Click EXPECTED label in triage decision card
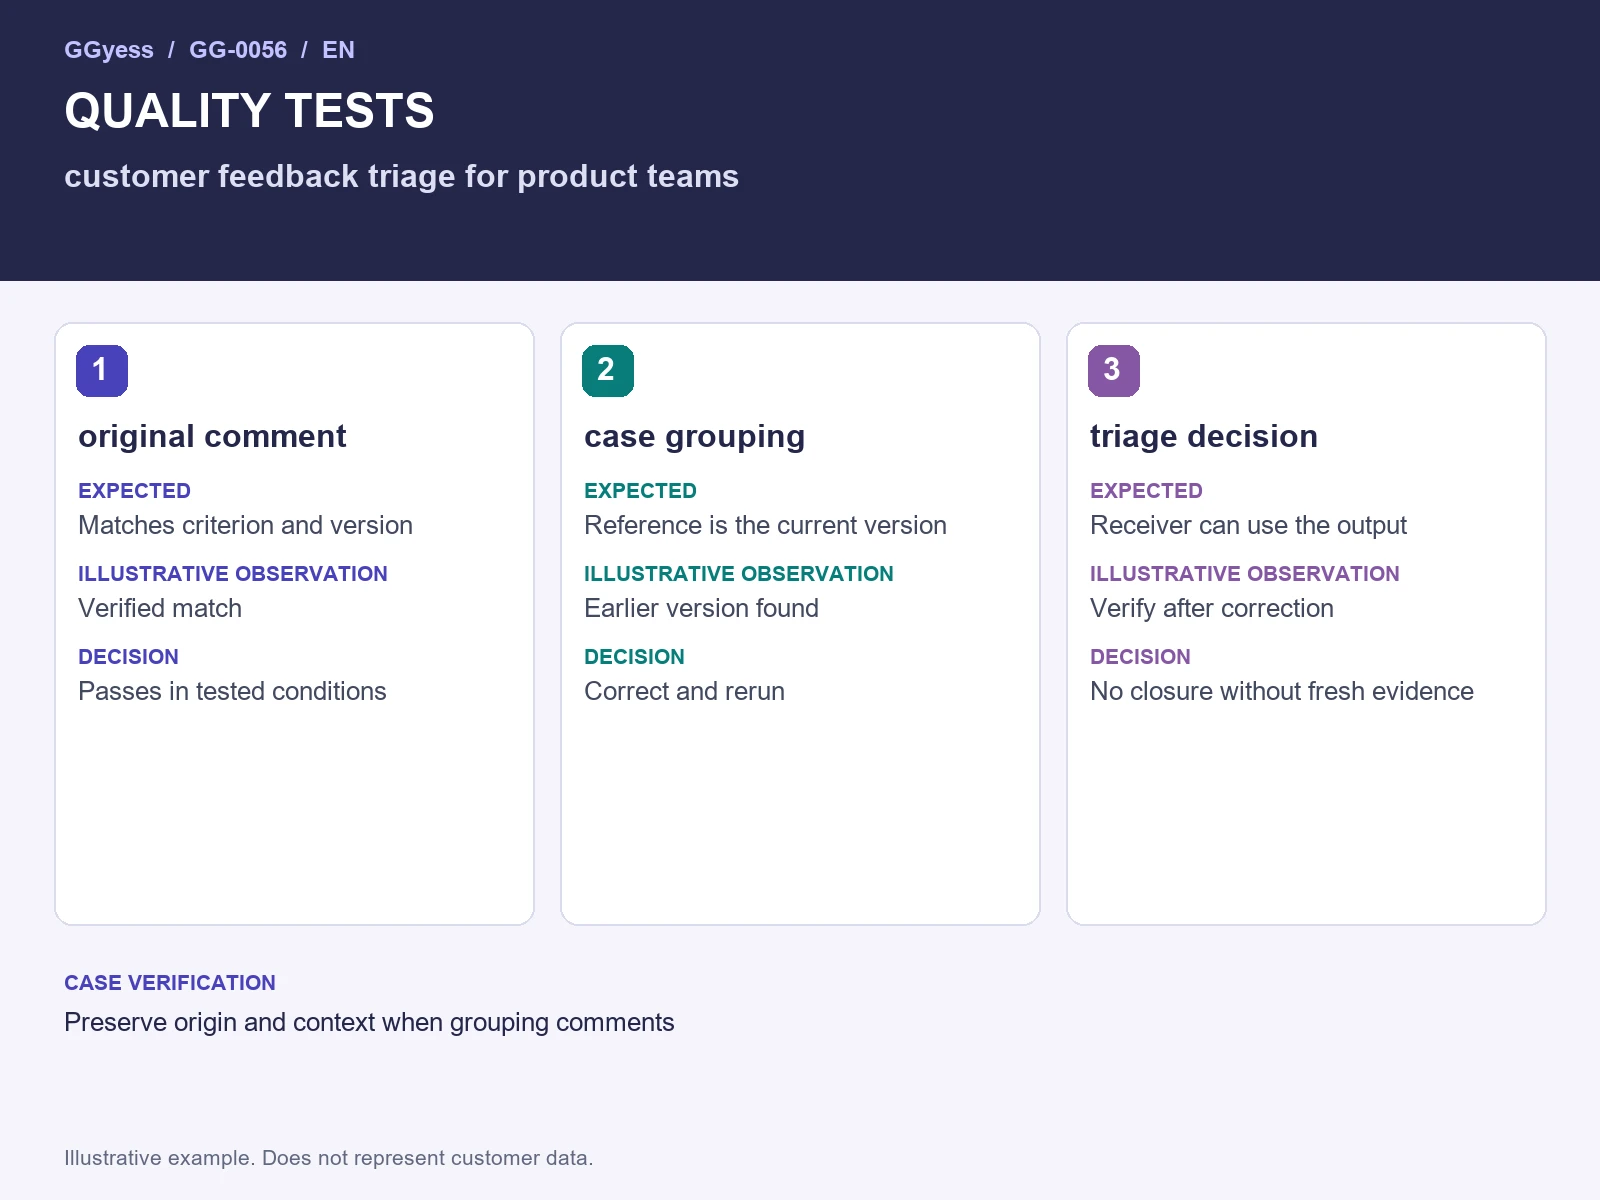1600x1200 pixels. (1146, 491)
